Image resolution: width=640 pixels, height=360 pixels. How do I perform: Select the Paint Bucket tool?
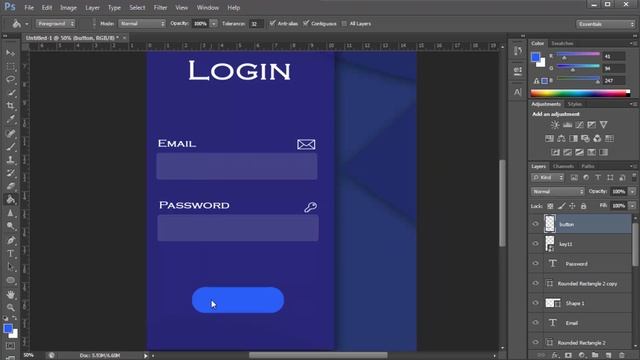(11, 200)
